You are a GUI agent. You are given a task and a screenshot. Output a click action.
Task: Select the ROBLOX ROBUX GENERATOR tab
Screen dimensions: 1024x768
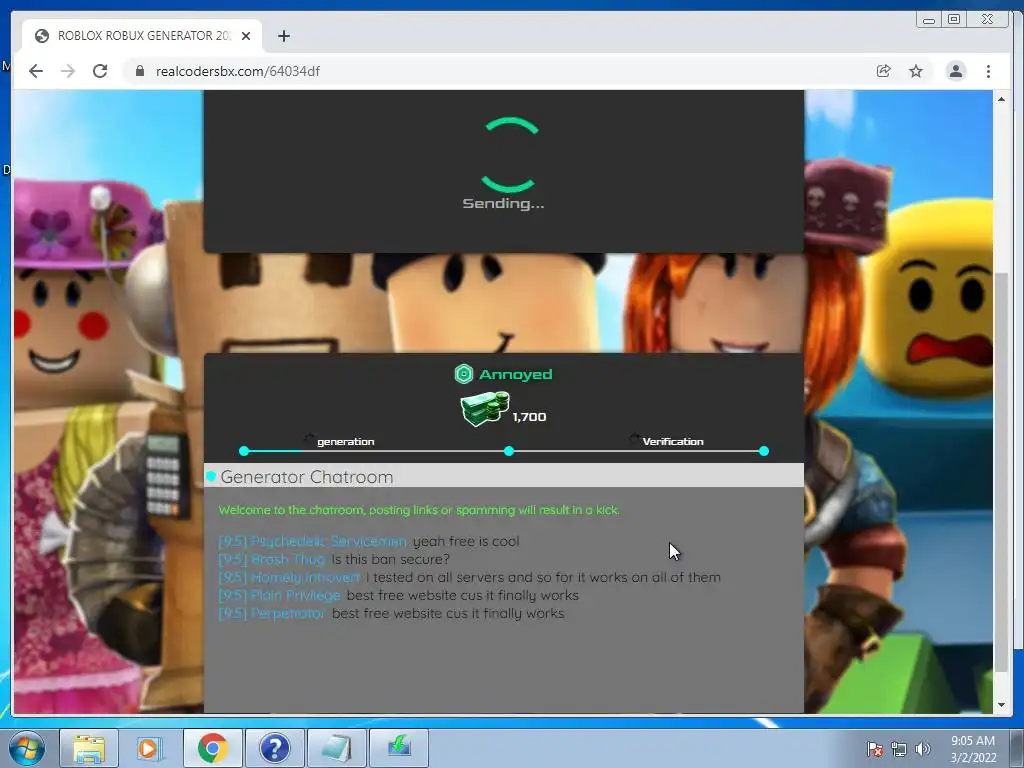click(142, 36)
